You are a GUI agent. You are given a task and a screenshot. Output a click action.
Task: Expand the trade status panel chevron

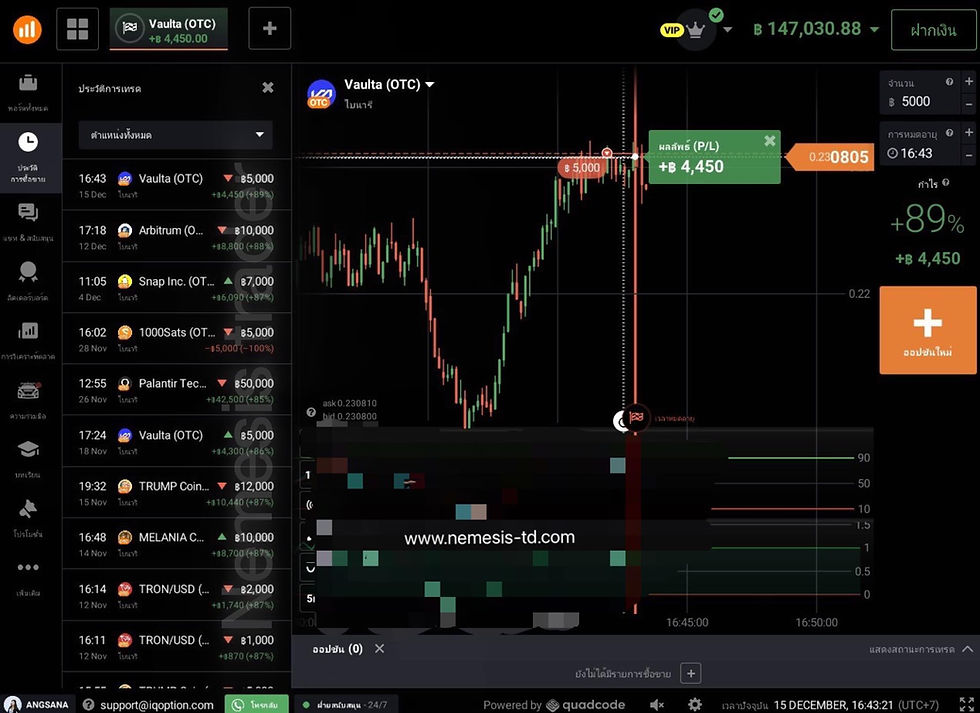(968, 649)
